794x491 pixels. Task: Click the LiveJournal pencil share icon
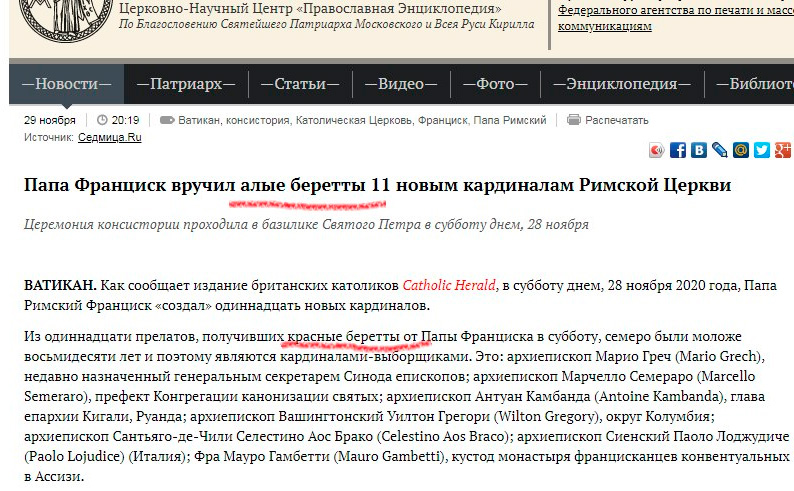(720, 151)
